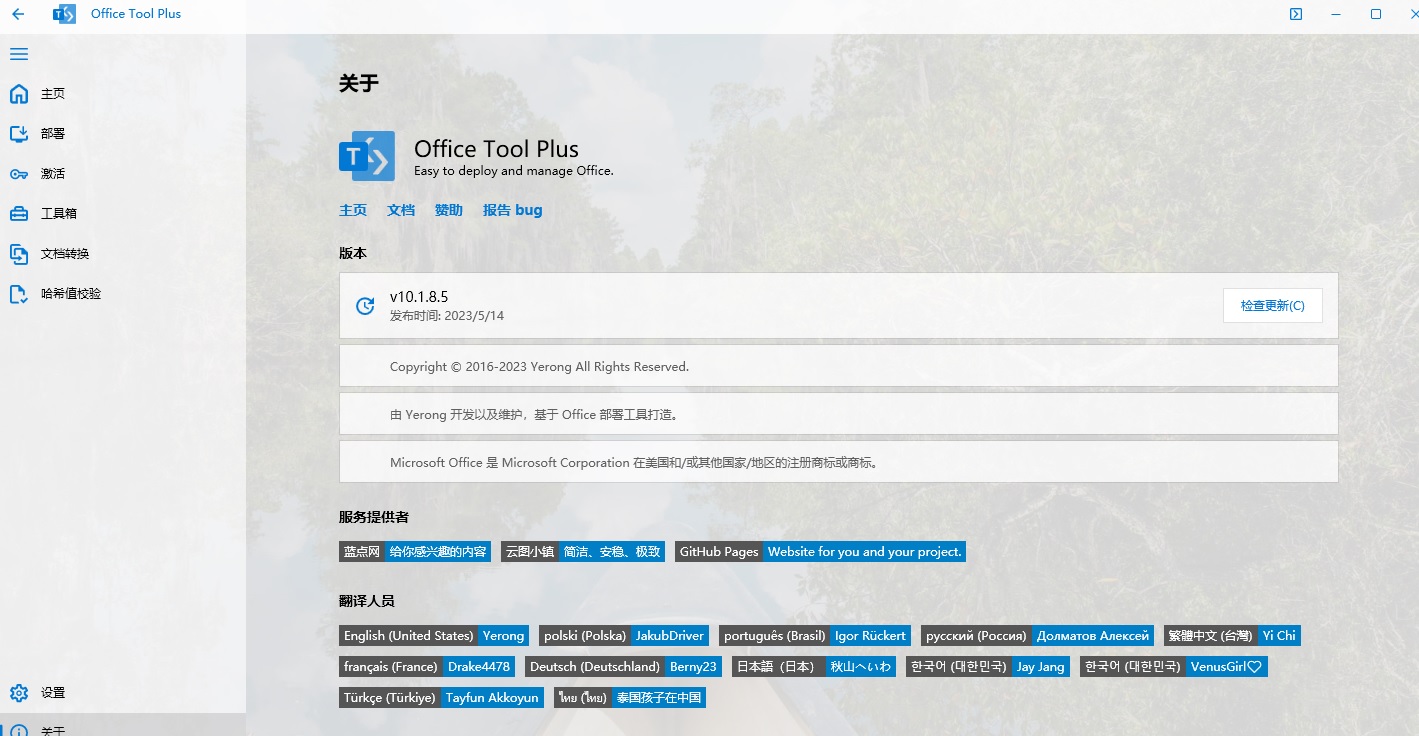The image size is (1419, 736).
Task: Click the 한국어 VenusGirl badge
Action: pyautogui.click(x=1174, y=667)
